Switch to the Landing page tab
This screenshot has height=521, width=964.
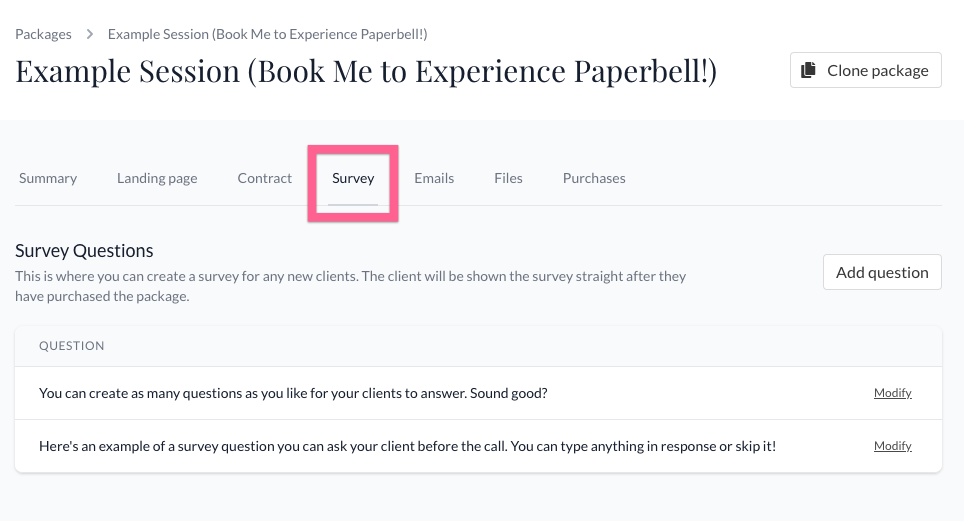click(x=157, y=178)
